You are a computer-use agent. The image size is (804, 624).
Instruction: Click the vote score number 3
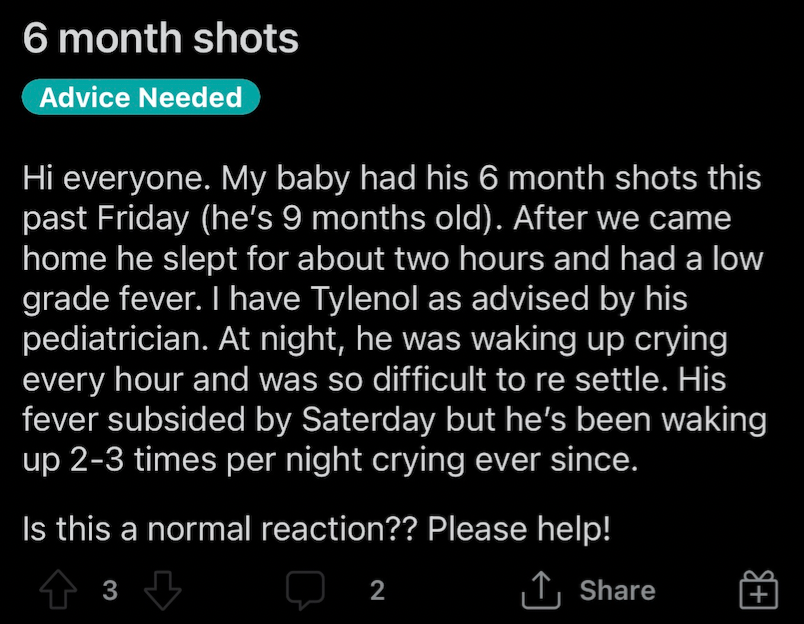point(110,590)
